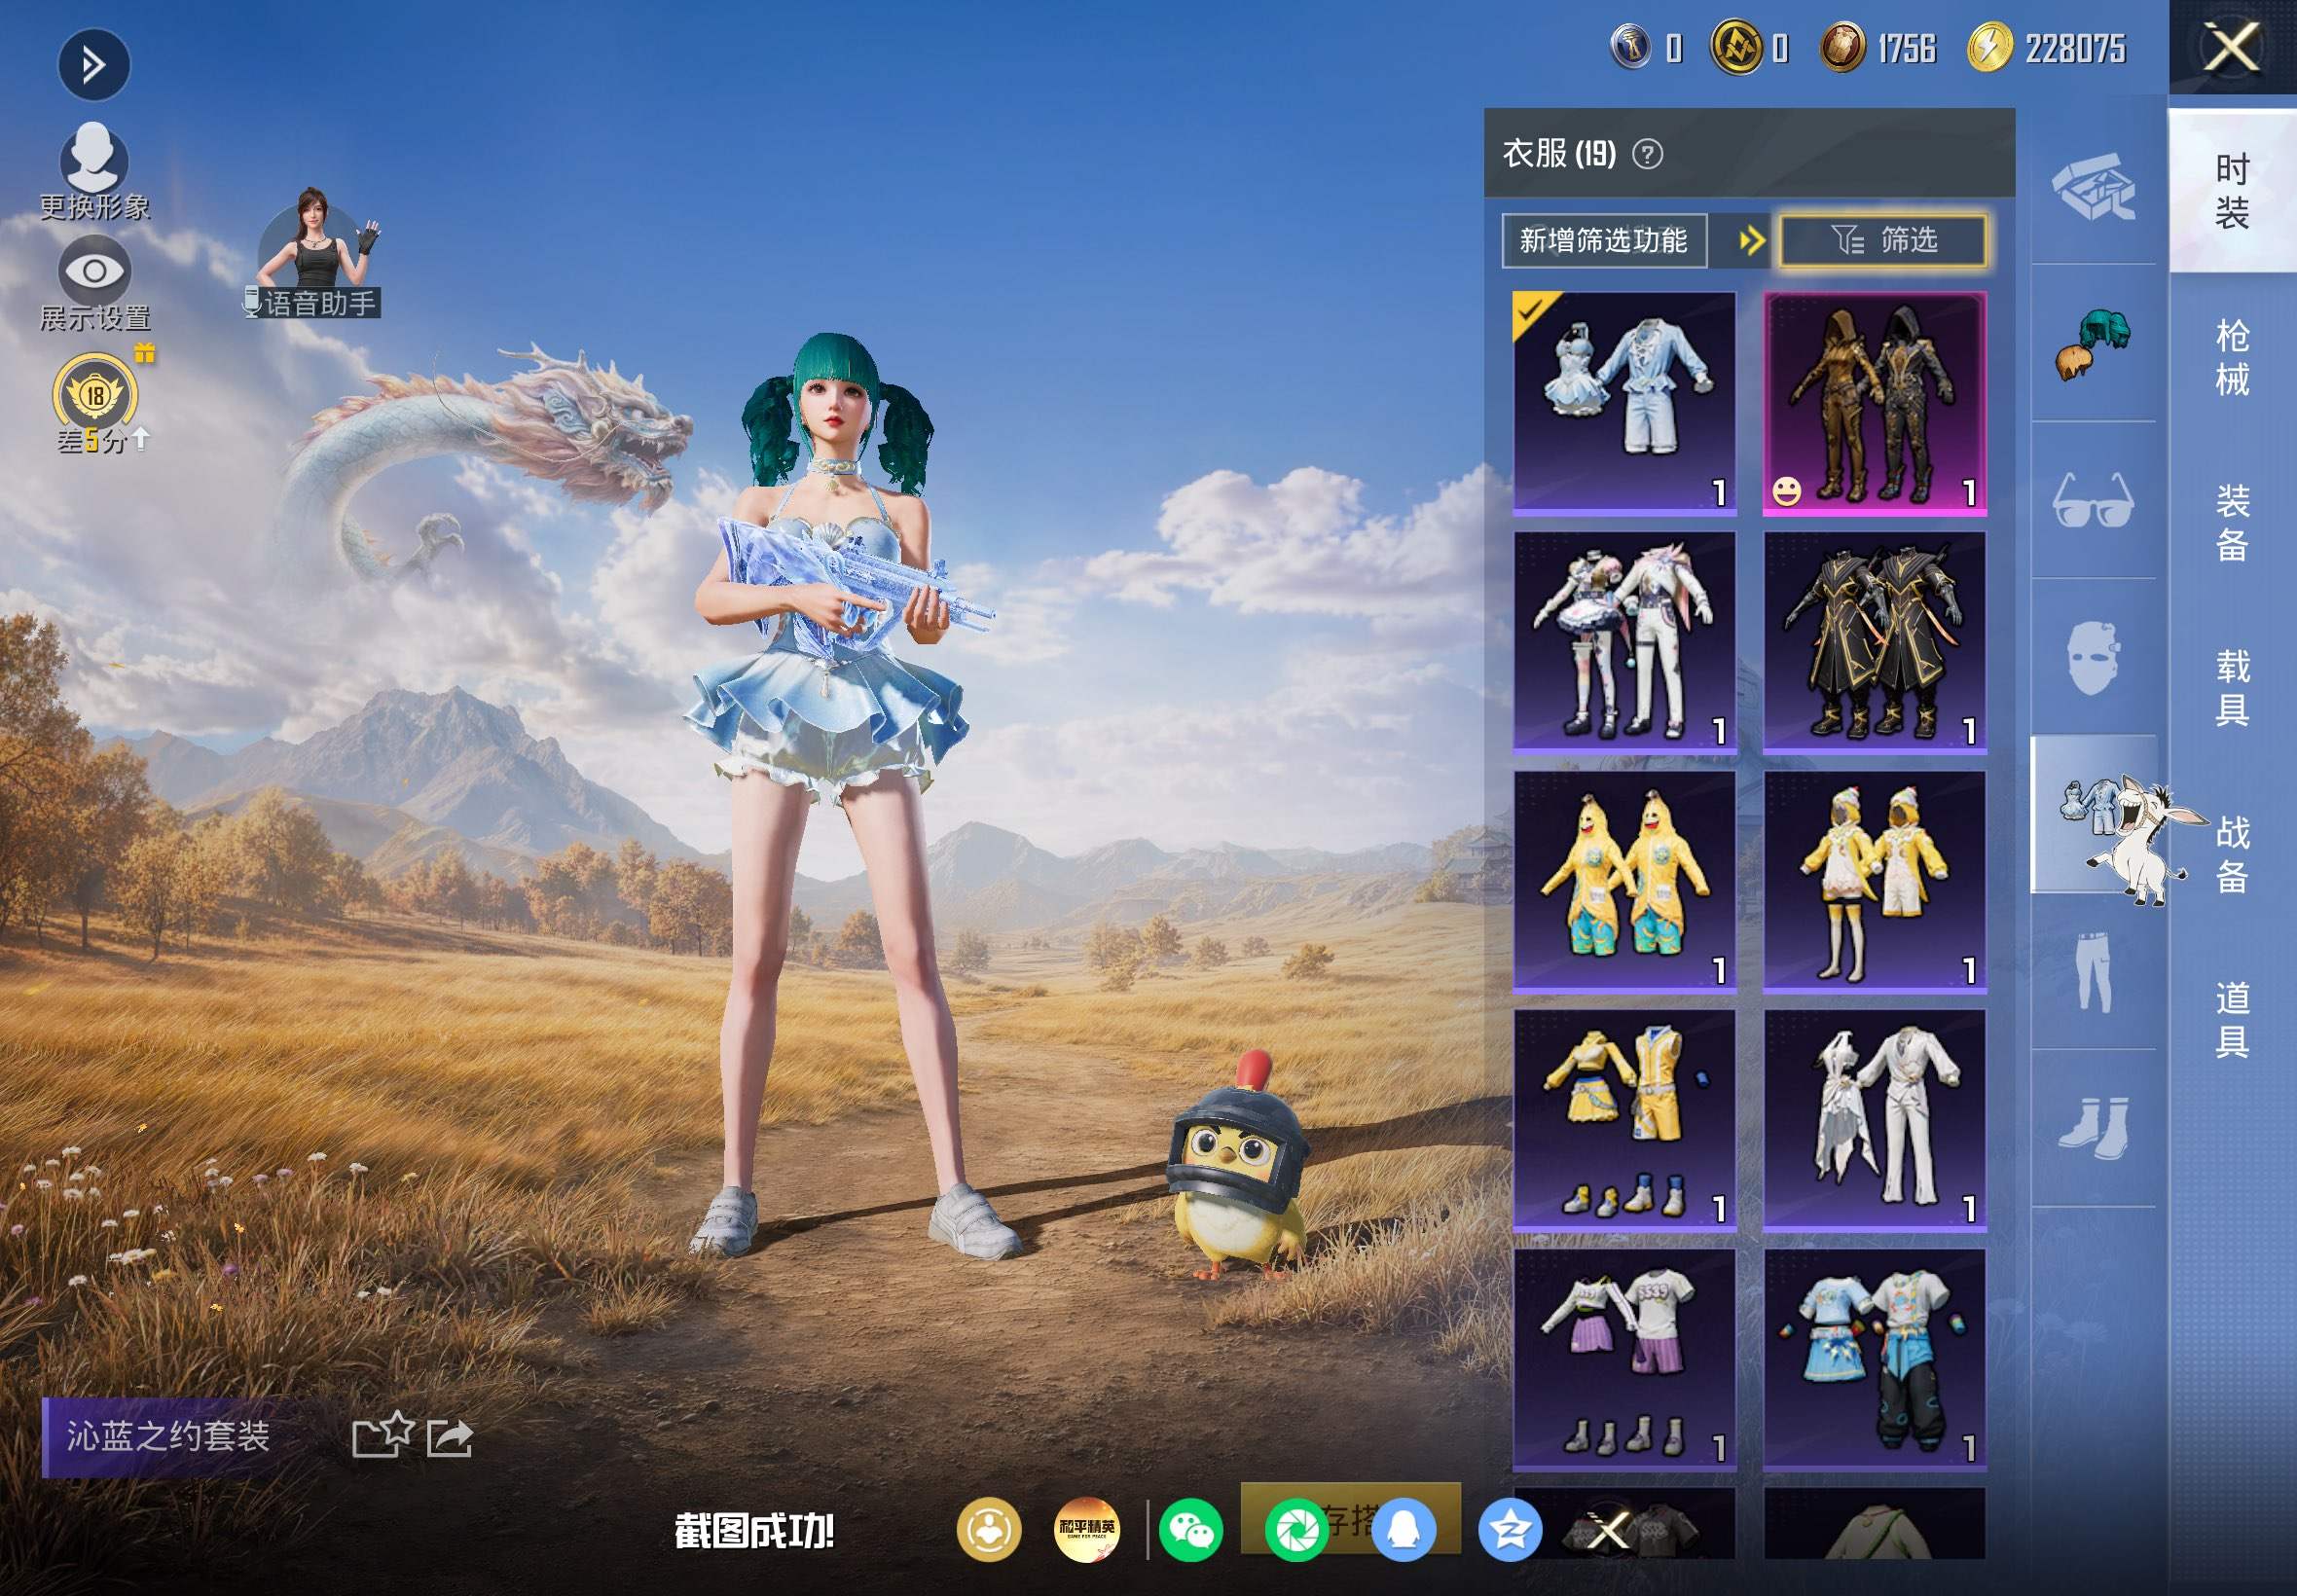Click the yellow double-arrow next to 筛选

coord(1751,240)
